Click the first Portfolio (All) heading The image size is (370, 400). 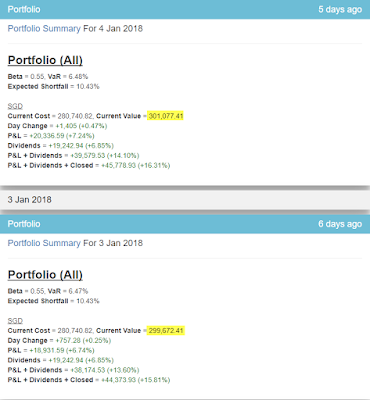[45, 60]
